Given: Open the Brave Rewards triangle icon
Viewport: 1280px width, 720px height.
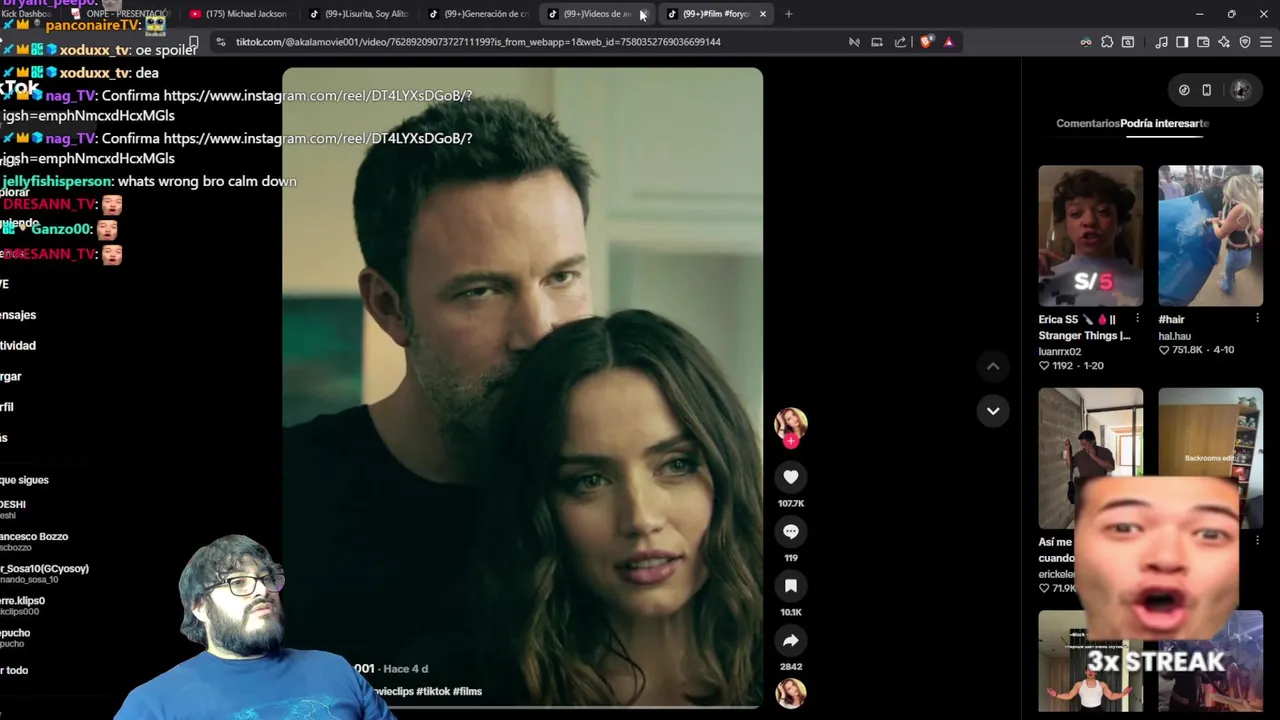Looking at the screenshot, I should coord(948,42).
